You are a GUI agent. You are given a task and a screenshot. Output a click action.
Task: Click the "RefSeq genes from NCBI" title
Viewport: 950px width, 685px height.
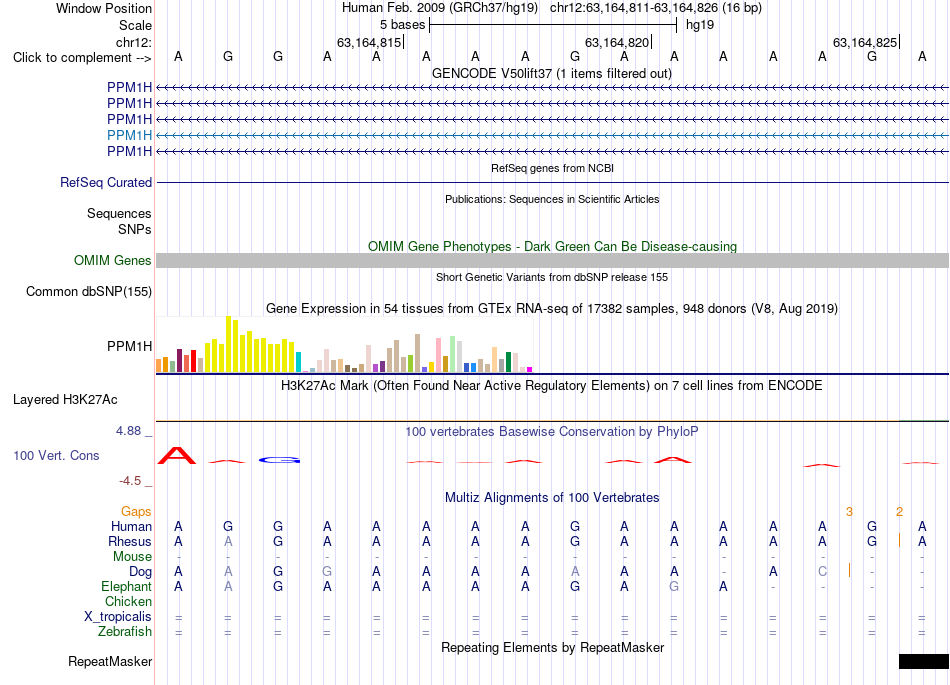pyautogui.click(x=552, y=168)
